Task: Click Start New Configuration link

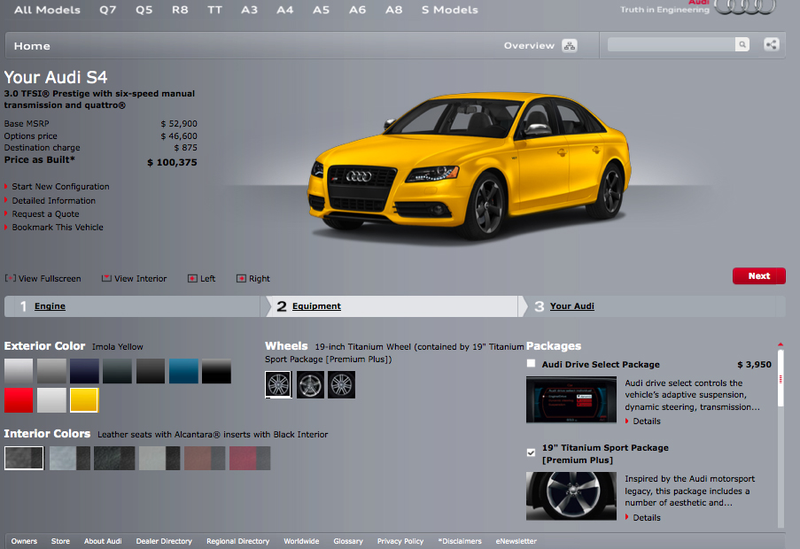Action: pyautogui.click(x=61, y=187)
